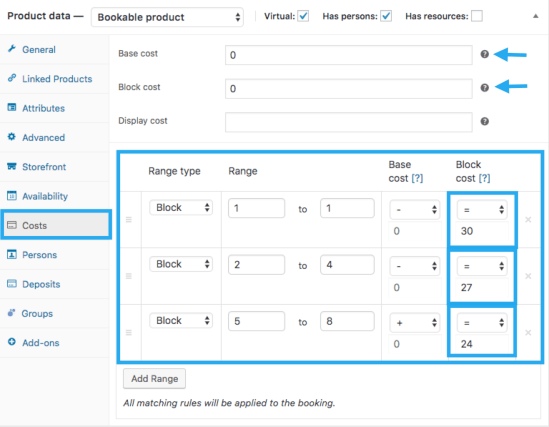This screenshot has height=427, width=549.
Task: Click the Base cost help question icon
Action: click(484, 54)
